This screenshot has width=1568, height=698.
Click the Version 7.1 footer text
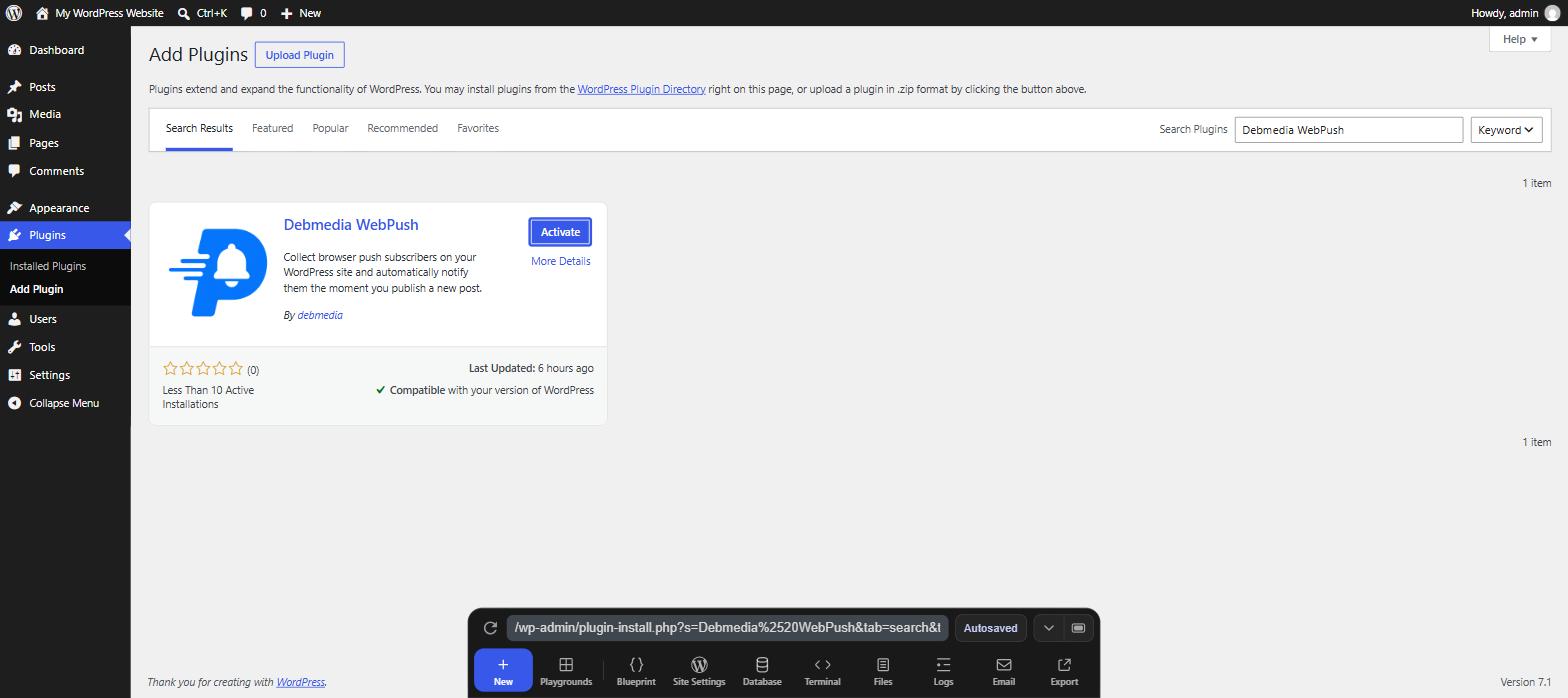click(1526, 682)
